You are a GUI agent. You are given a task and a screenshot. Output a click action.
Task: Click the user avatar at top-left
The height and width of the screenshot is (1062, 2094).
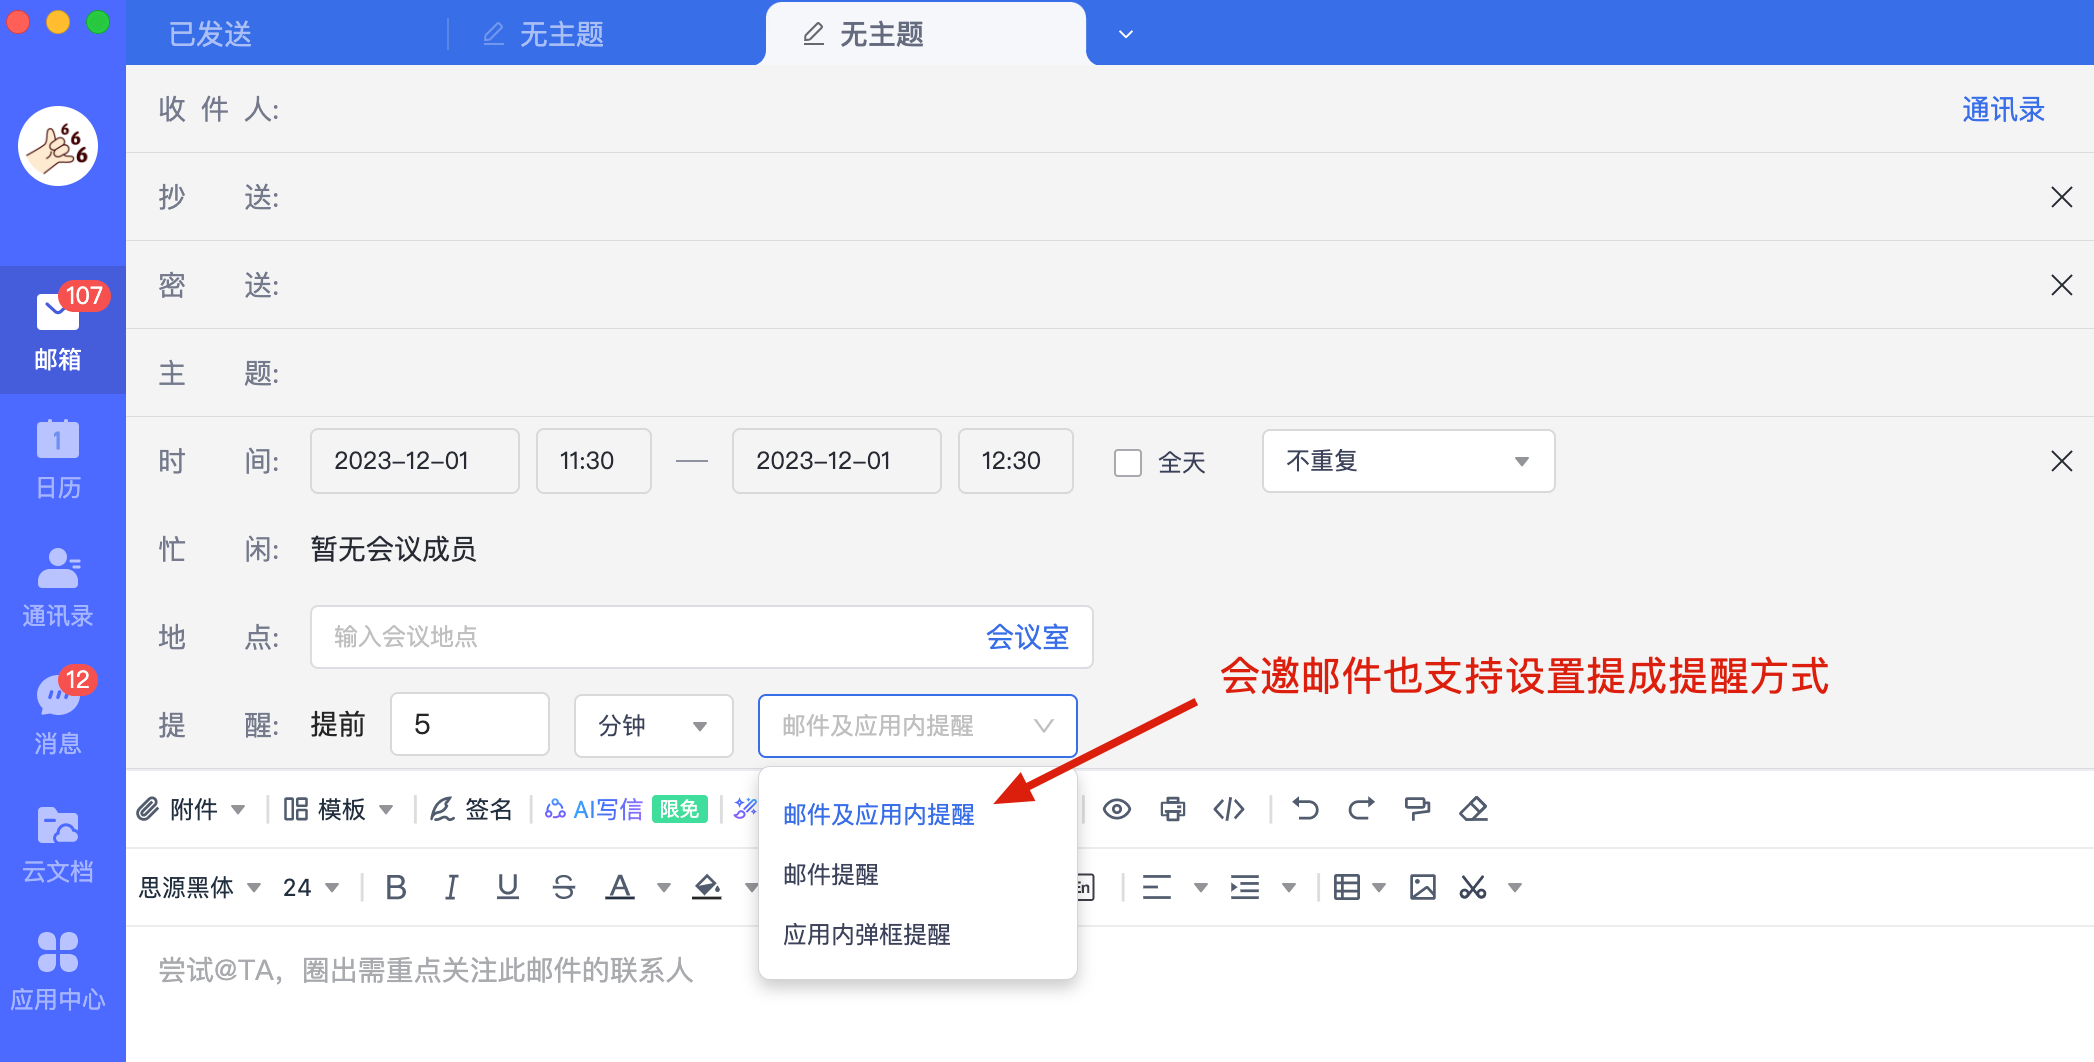(58, 146)
